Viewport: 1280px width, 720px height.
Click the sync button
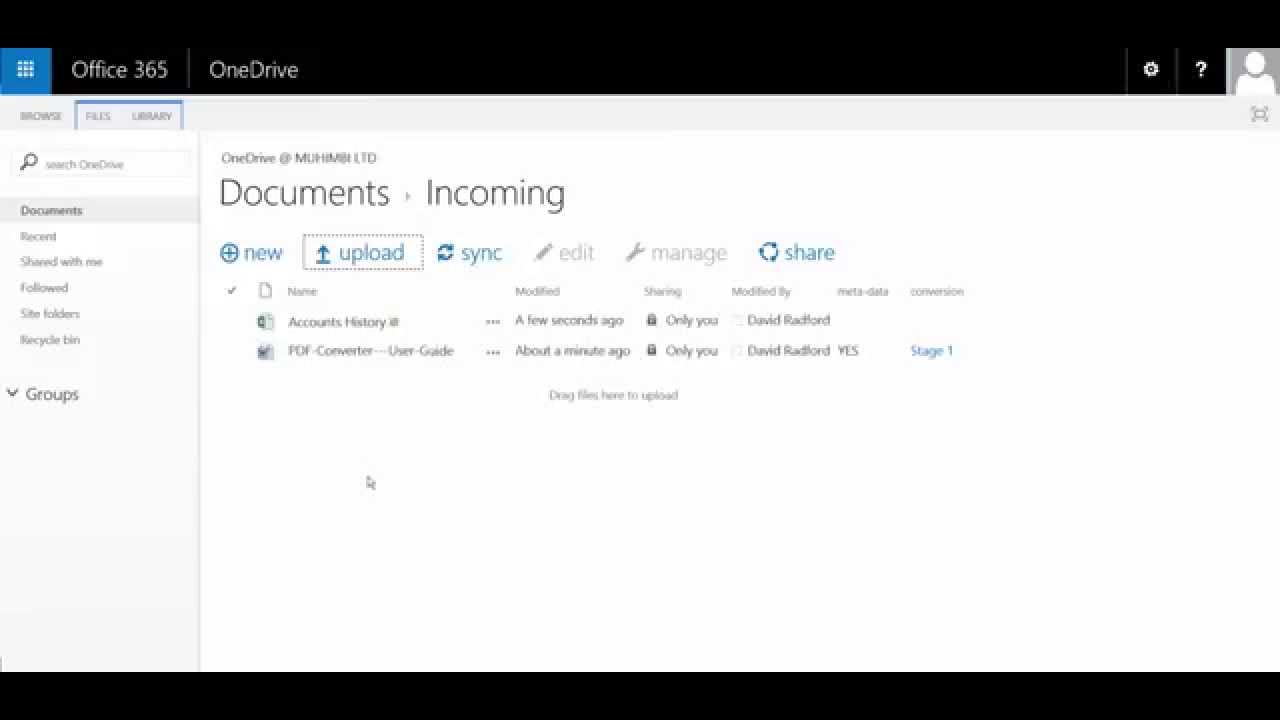coord(469,253)
